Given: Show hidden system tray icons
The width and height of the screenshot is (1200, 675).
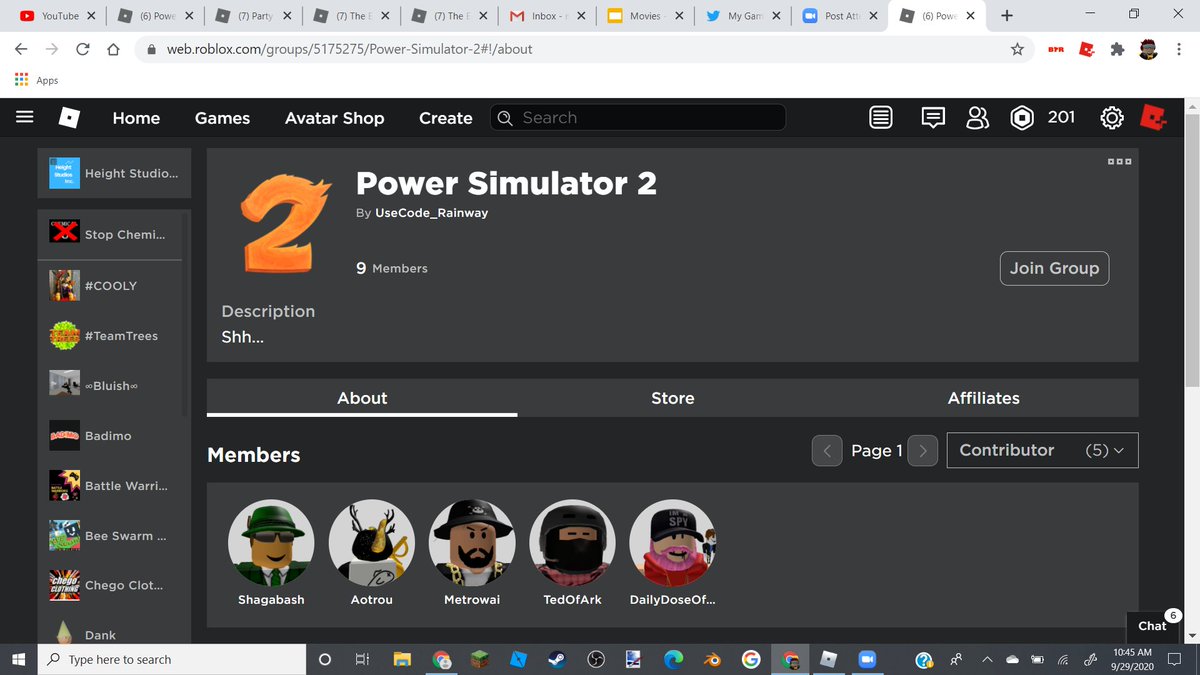Looking at the screenshot, I should [986, 659].
